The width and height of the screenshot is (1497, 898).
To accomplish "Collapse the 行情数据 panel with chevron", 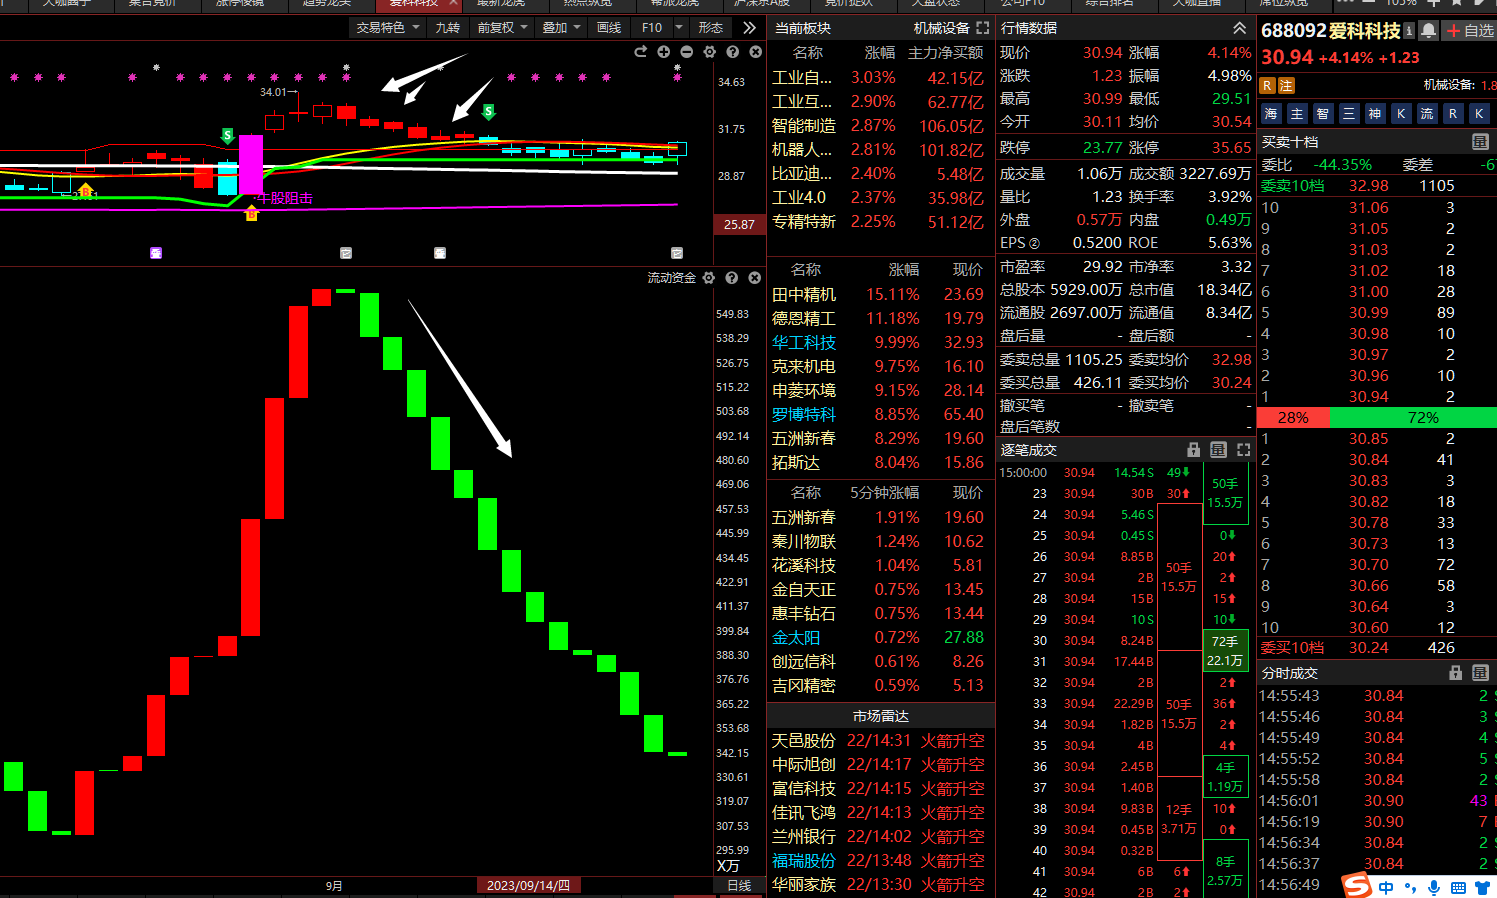I will pos(1240,28).
